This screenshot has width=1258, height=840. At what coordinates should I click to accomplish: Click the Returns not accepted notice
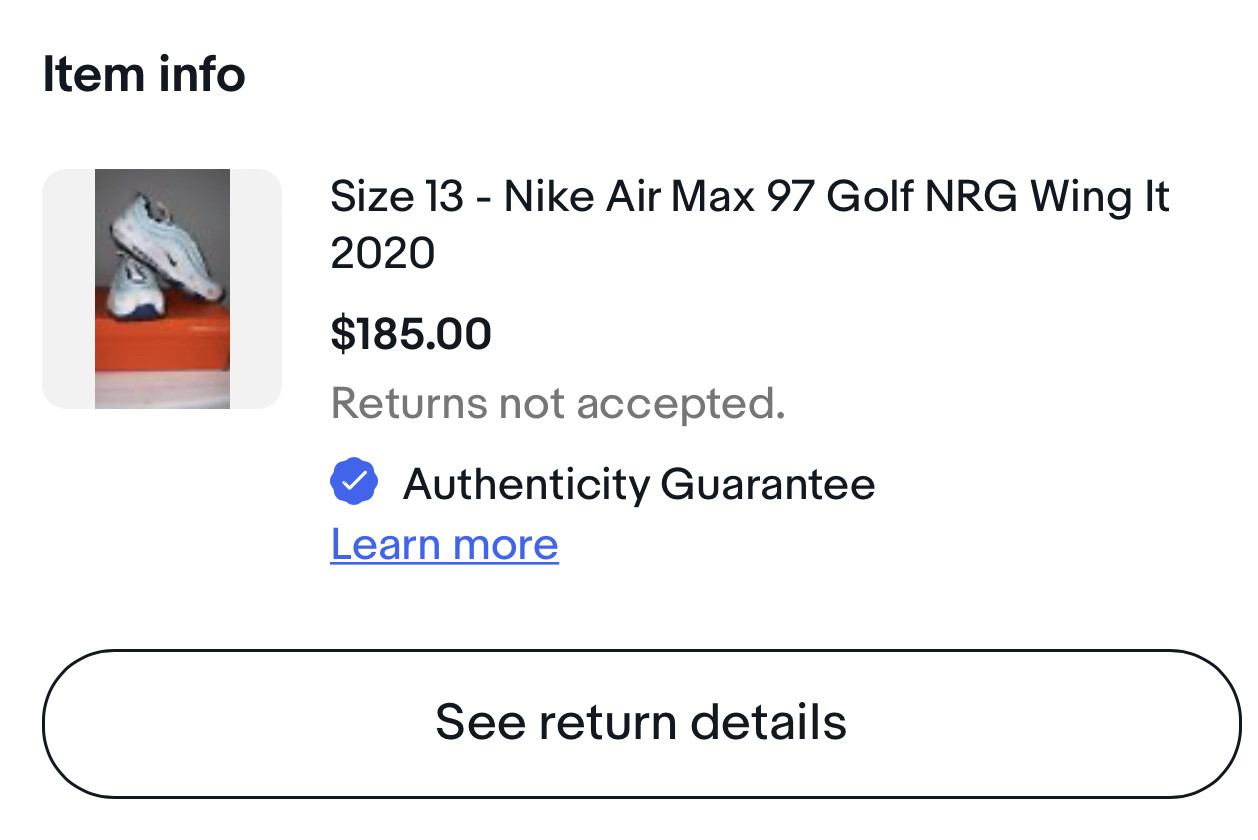[x=558, y=403]
